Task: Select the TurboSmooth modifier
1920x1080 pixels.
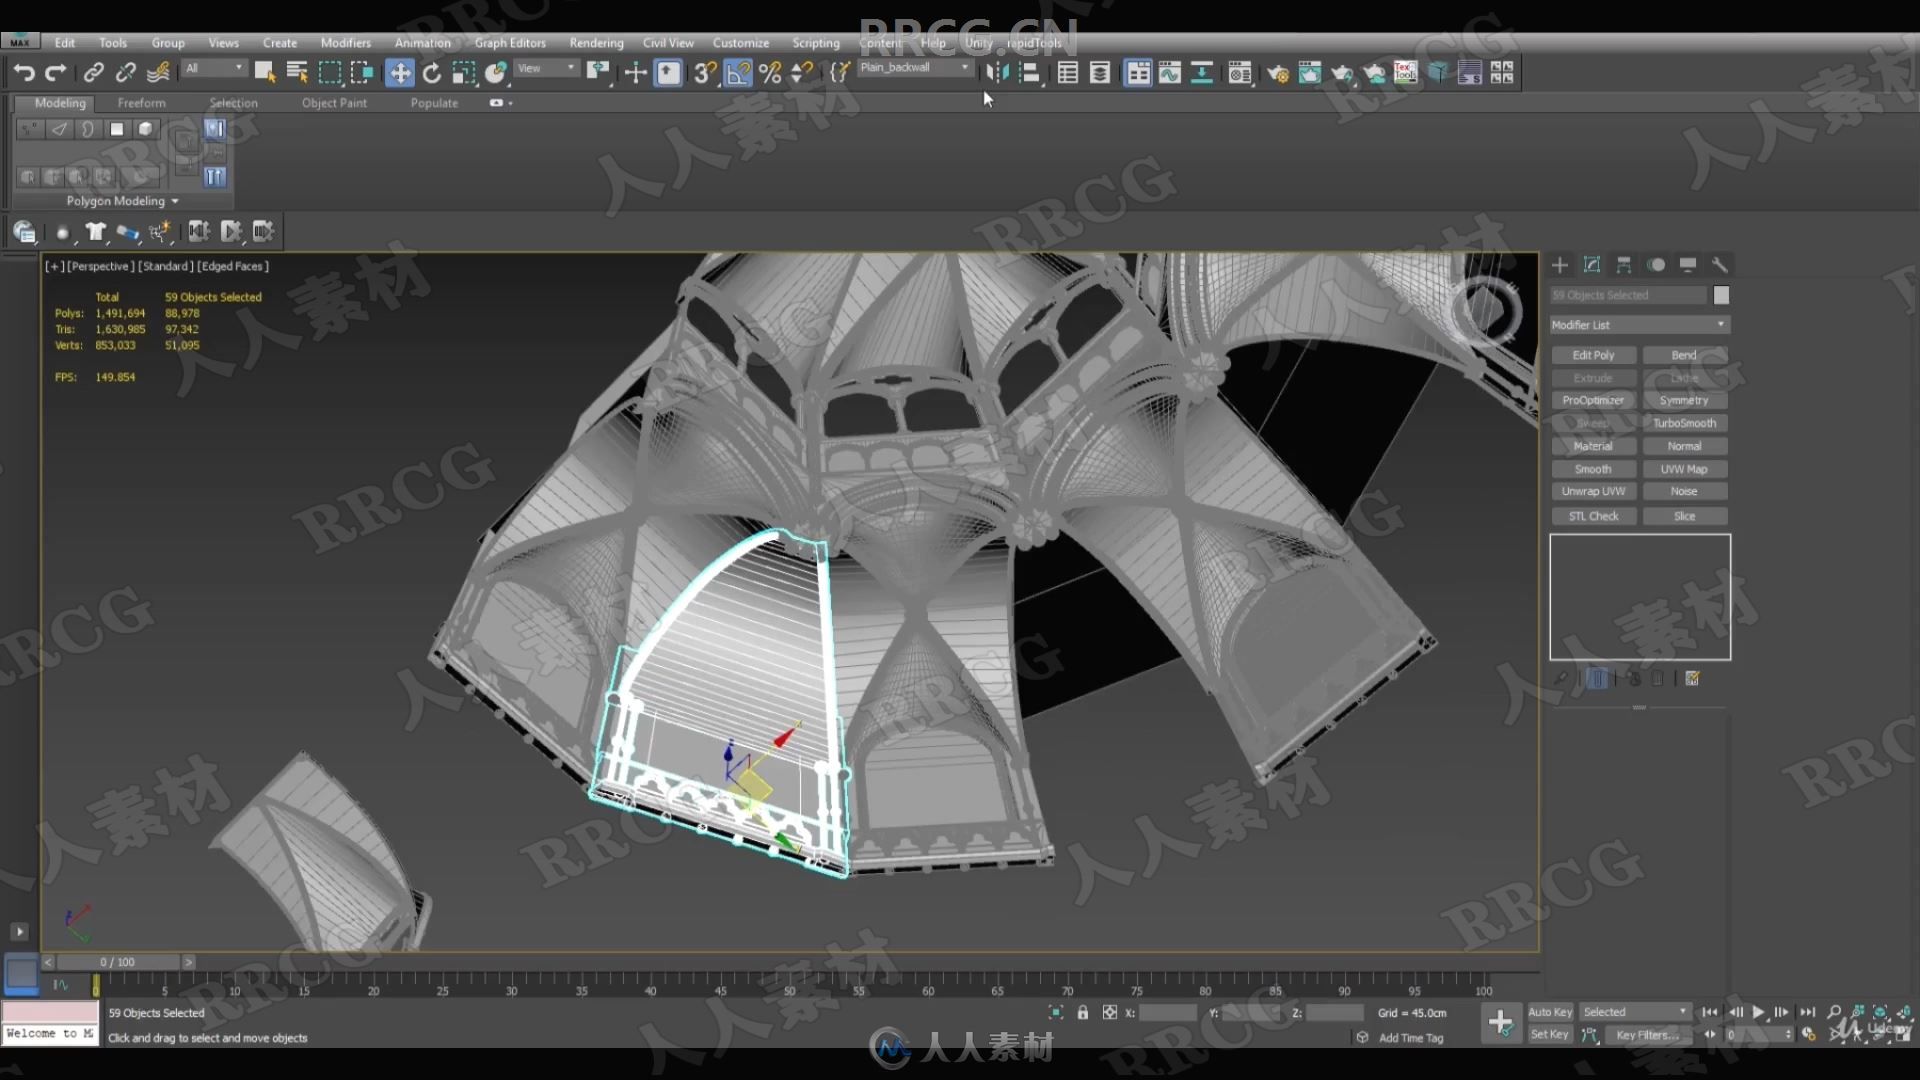Action: coord(1685,422)
